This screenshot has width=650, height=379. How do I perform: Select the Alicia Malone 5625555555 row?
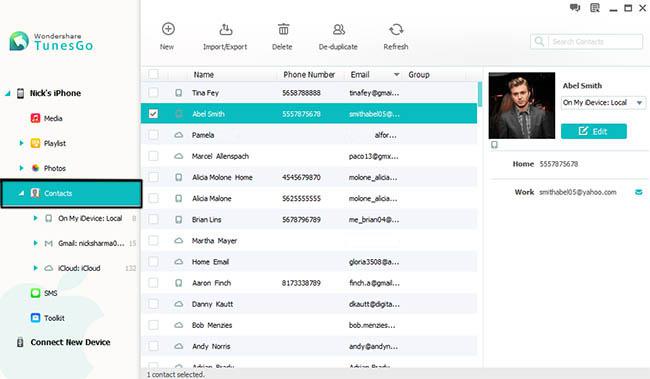(x=309, y=198)
